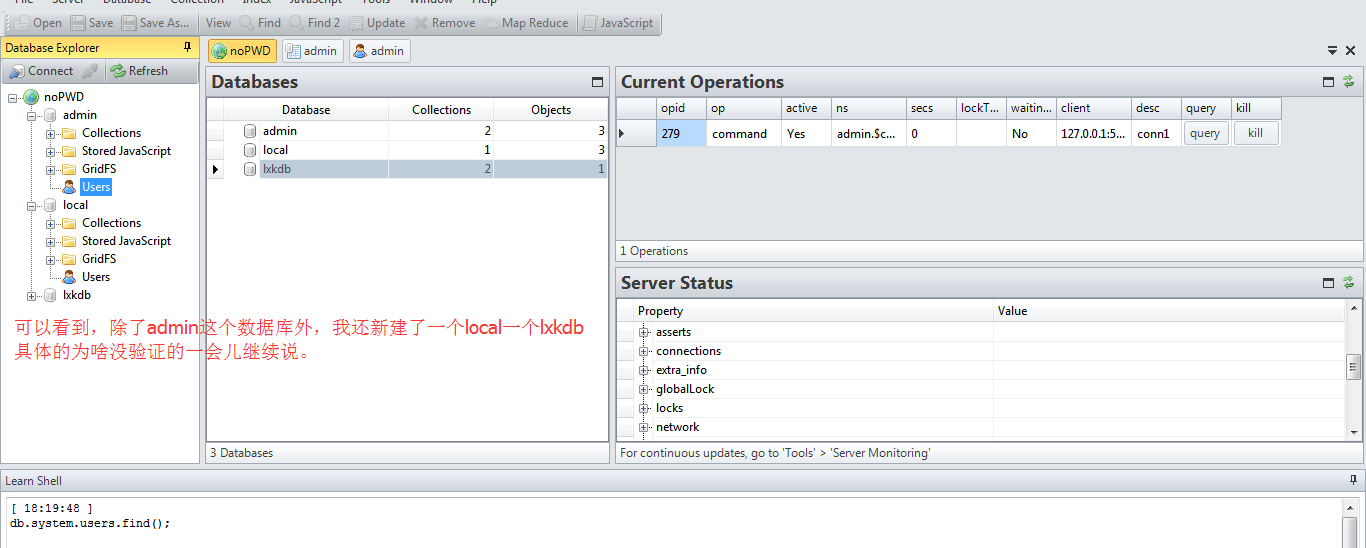Screen dimensions: 1366x548
Task: Expand Stored JavaScript under admin
Action: (x=51, y=151)
